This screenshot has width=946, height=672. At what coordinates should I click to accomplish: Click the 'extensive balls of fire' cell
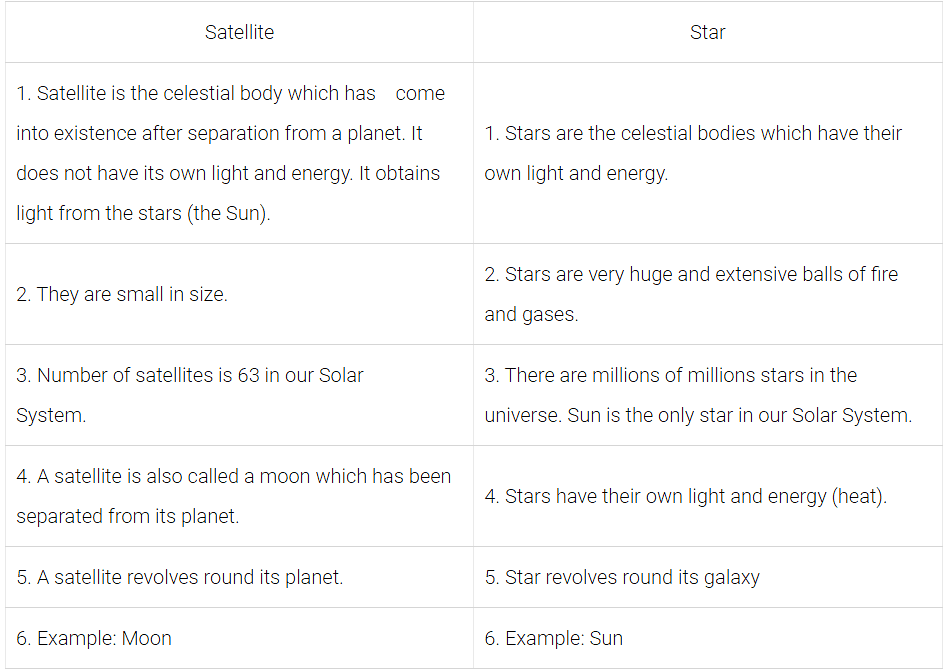coord(691,294)
